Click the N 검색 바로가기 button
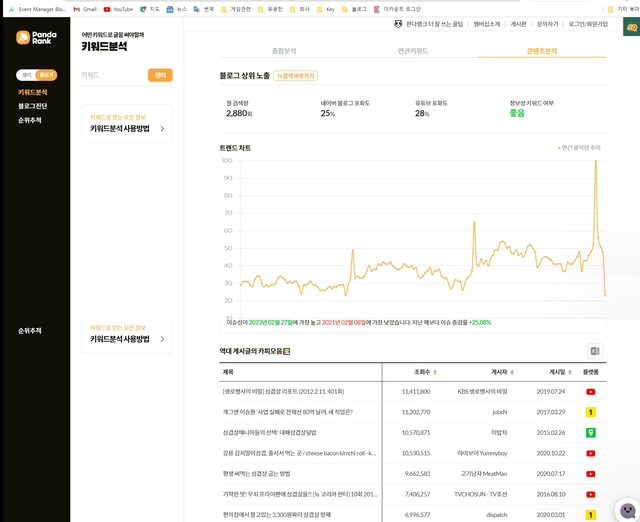 [x=296, y=76]
